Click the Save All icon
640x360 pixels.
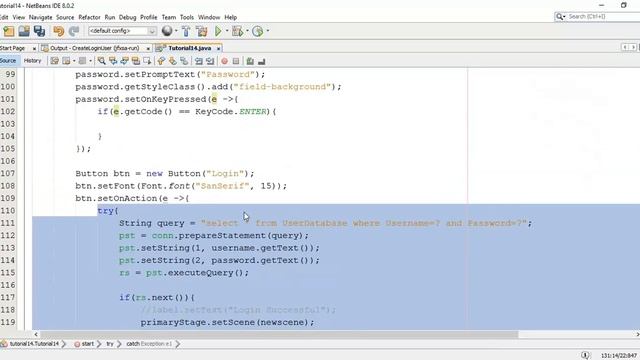(40, 31)
